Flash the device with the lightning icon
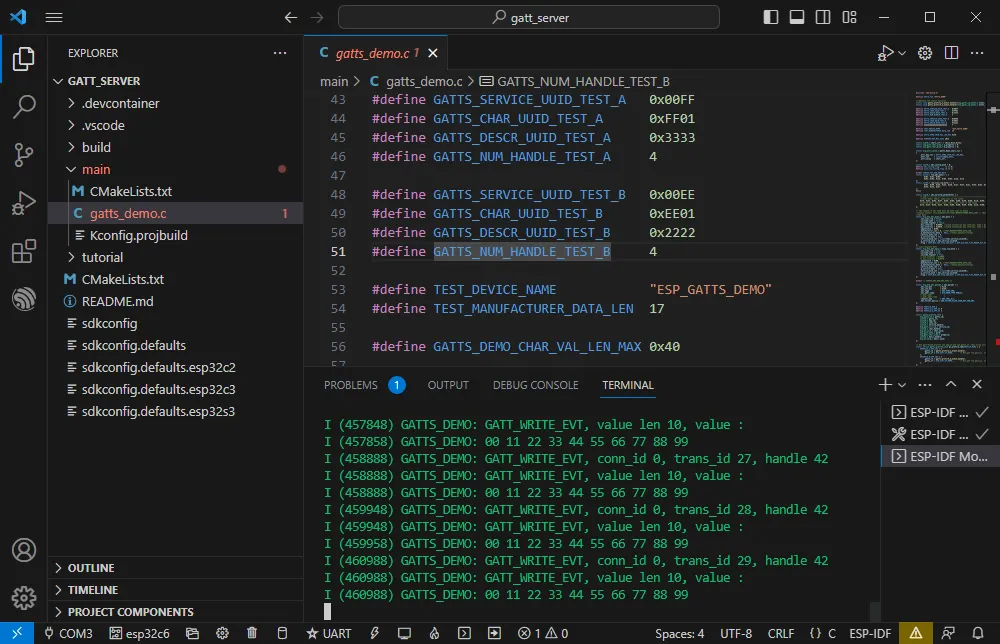 coord(373,633)
